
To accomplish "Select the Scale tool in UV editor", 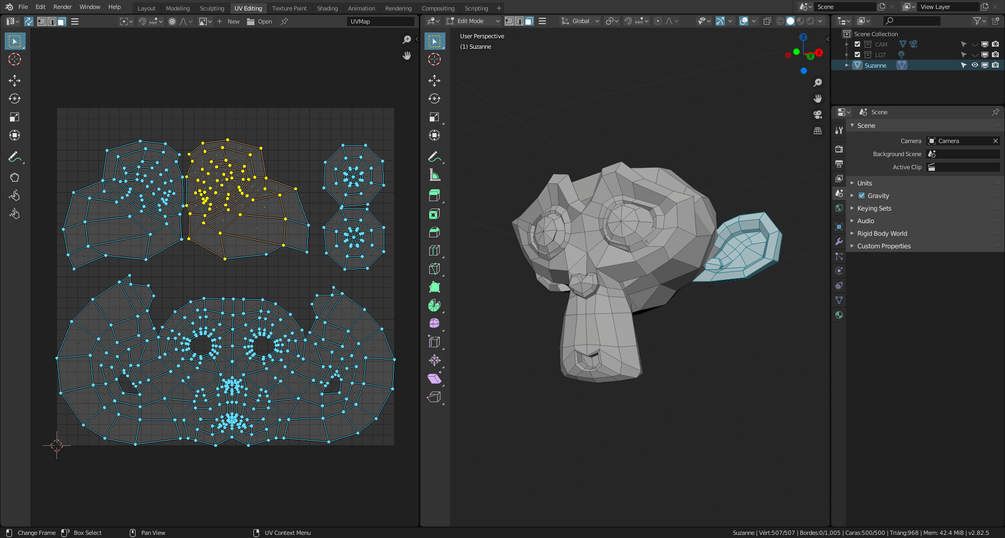I will point(14,117).
